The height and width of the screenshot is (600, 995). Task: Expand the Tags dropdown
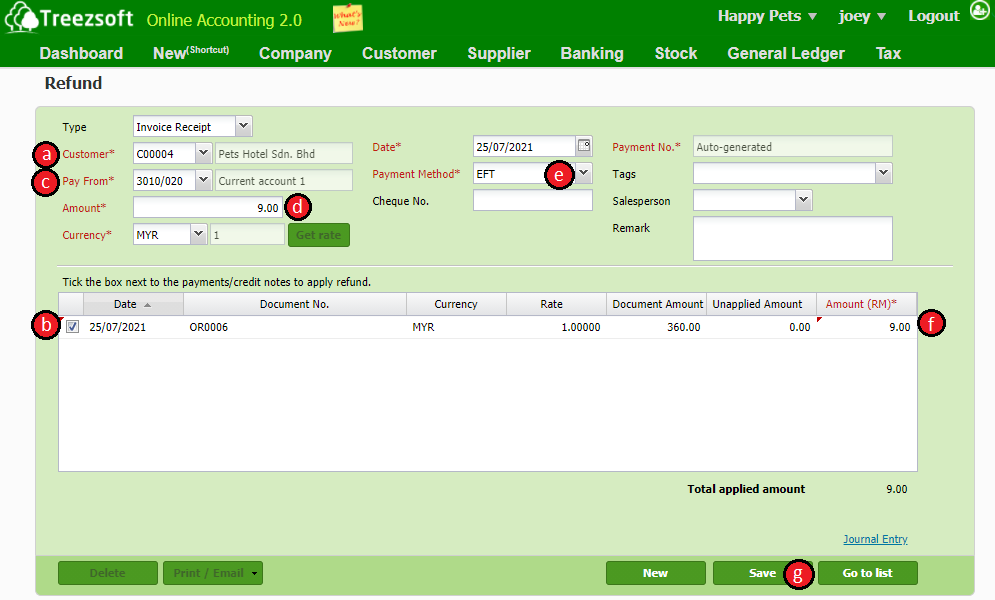pyautogui.click(x=883, y=173)
